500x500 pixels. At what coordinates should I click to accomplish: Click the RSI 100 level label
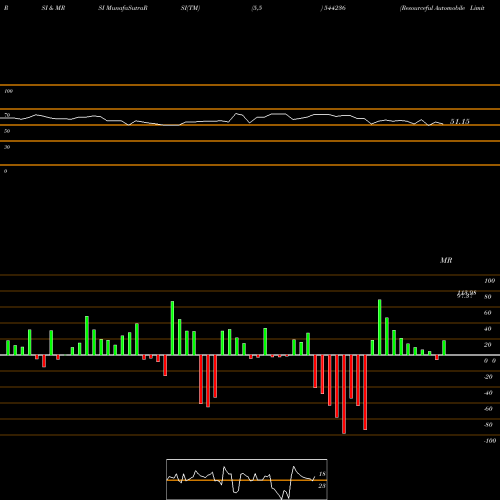point(8,91)
